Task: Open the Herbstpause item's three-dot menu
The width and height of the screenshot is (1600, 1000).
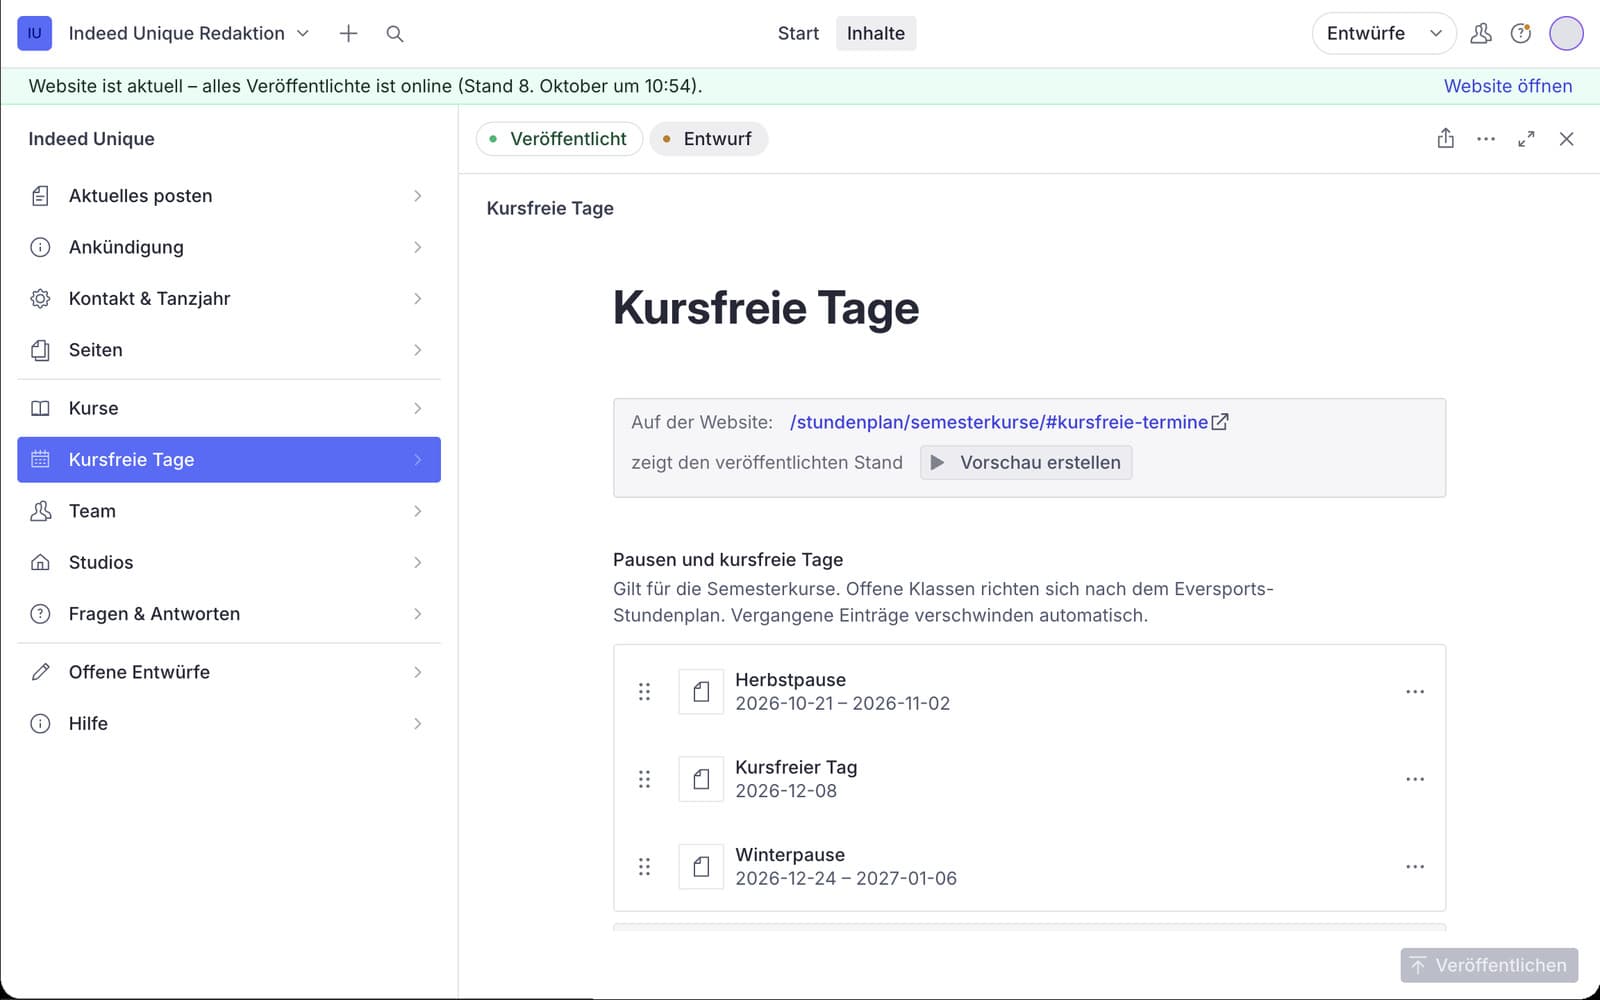Action: pyautogui.click(x=1415, y=692)
